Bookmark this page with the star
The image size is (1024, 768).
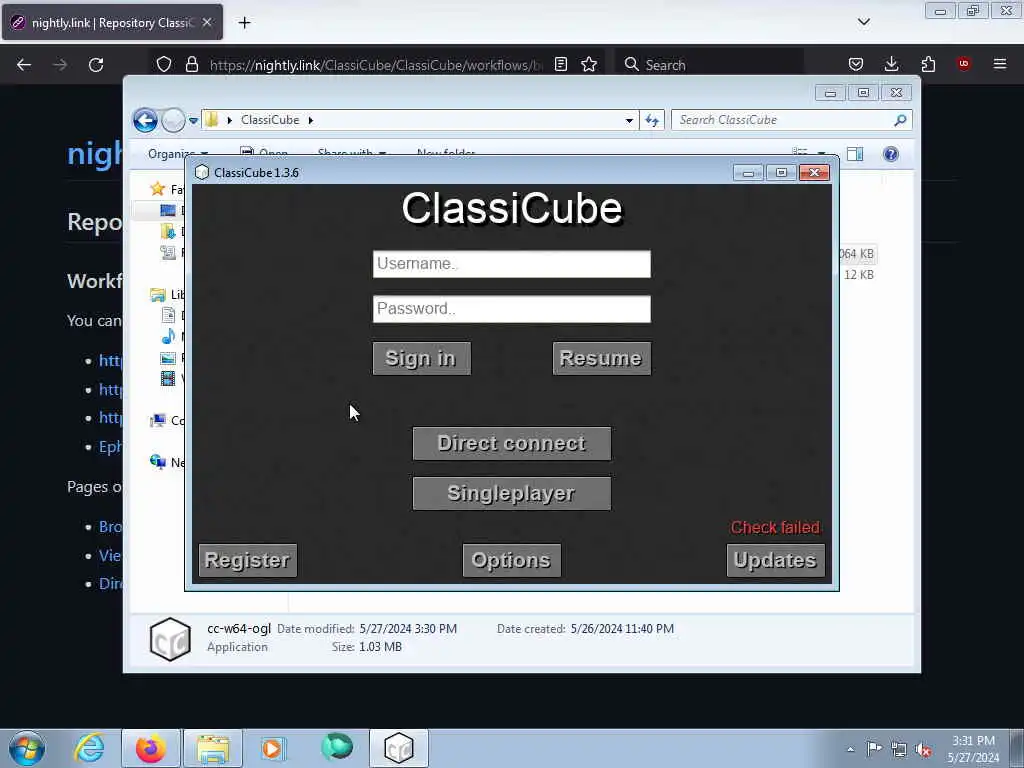pyautogui.click(x=589, y=65)
